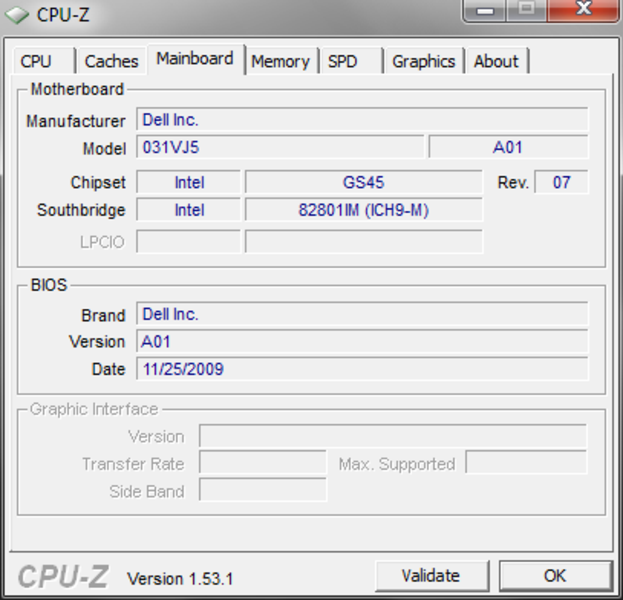This screenshot has width=623, height=600.
Task: Click the BIOS Brand Dell Inc. field
Action: tap(362, 314)
